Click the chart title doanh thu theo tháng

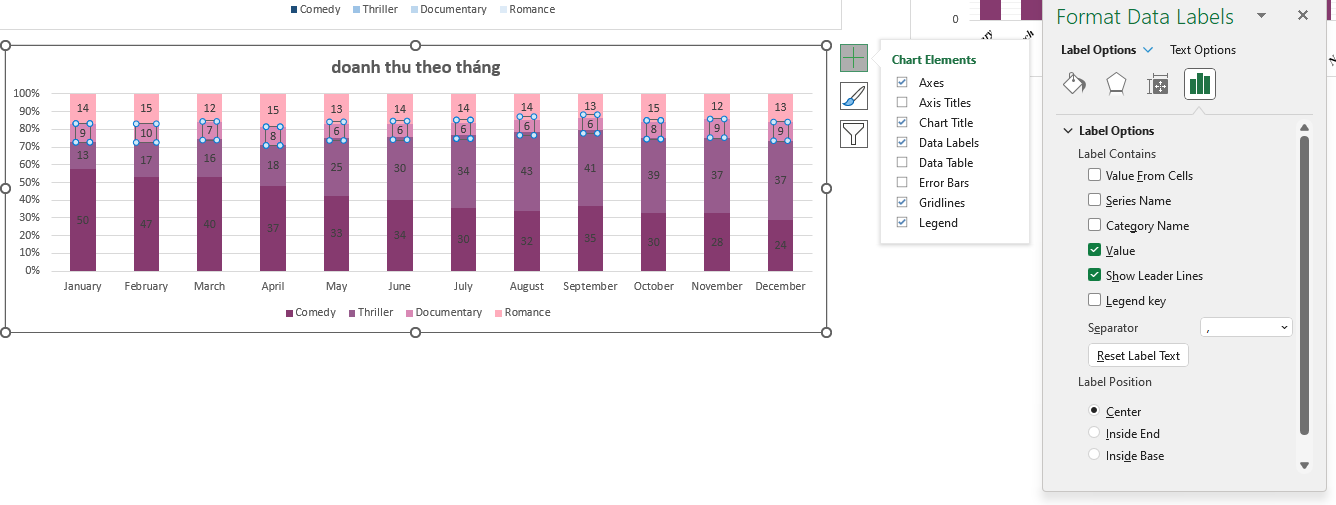click(x=416, y=68)
